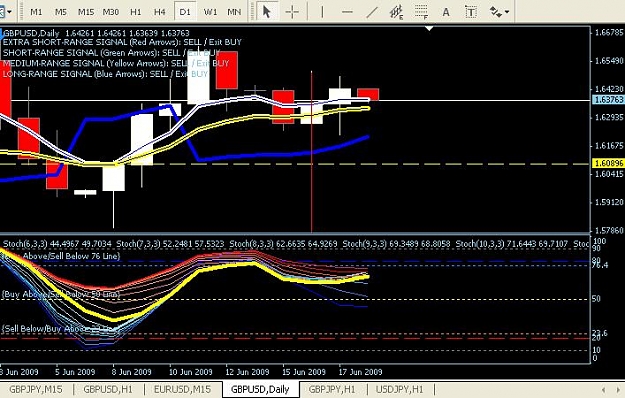This screenshot has width=625, height=398.
Task: Switch chart to M30 timeframe
Action: [x=111, y=12]
